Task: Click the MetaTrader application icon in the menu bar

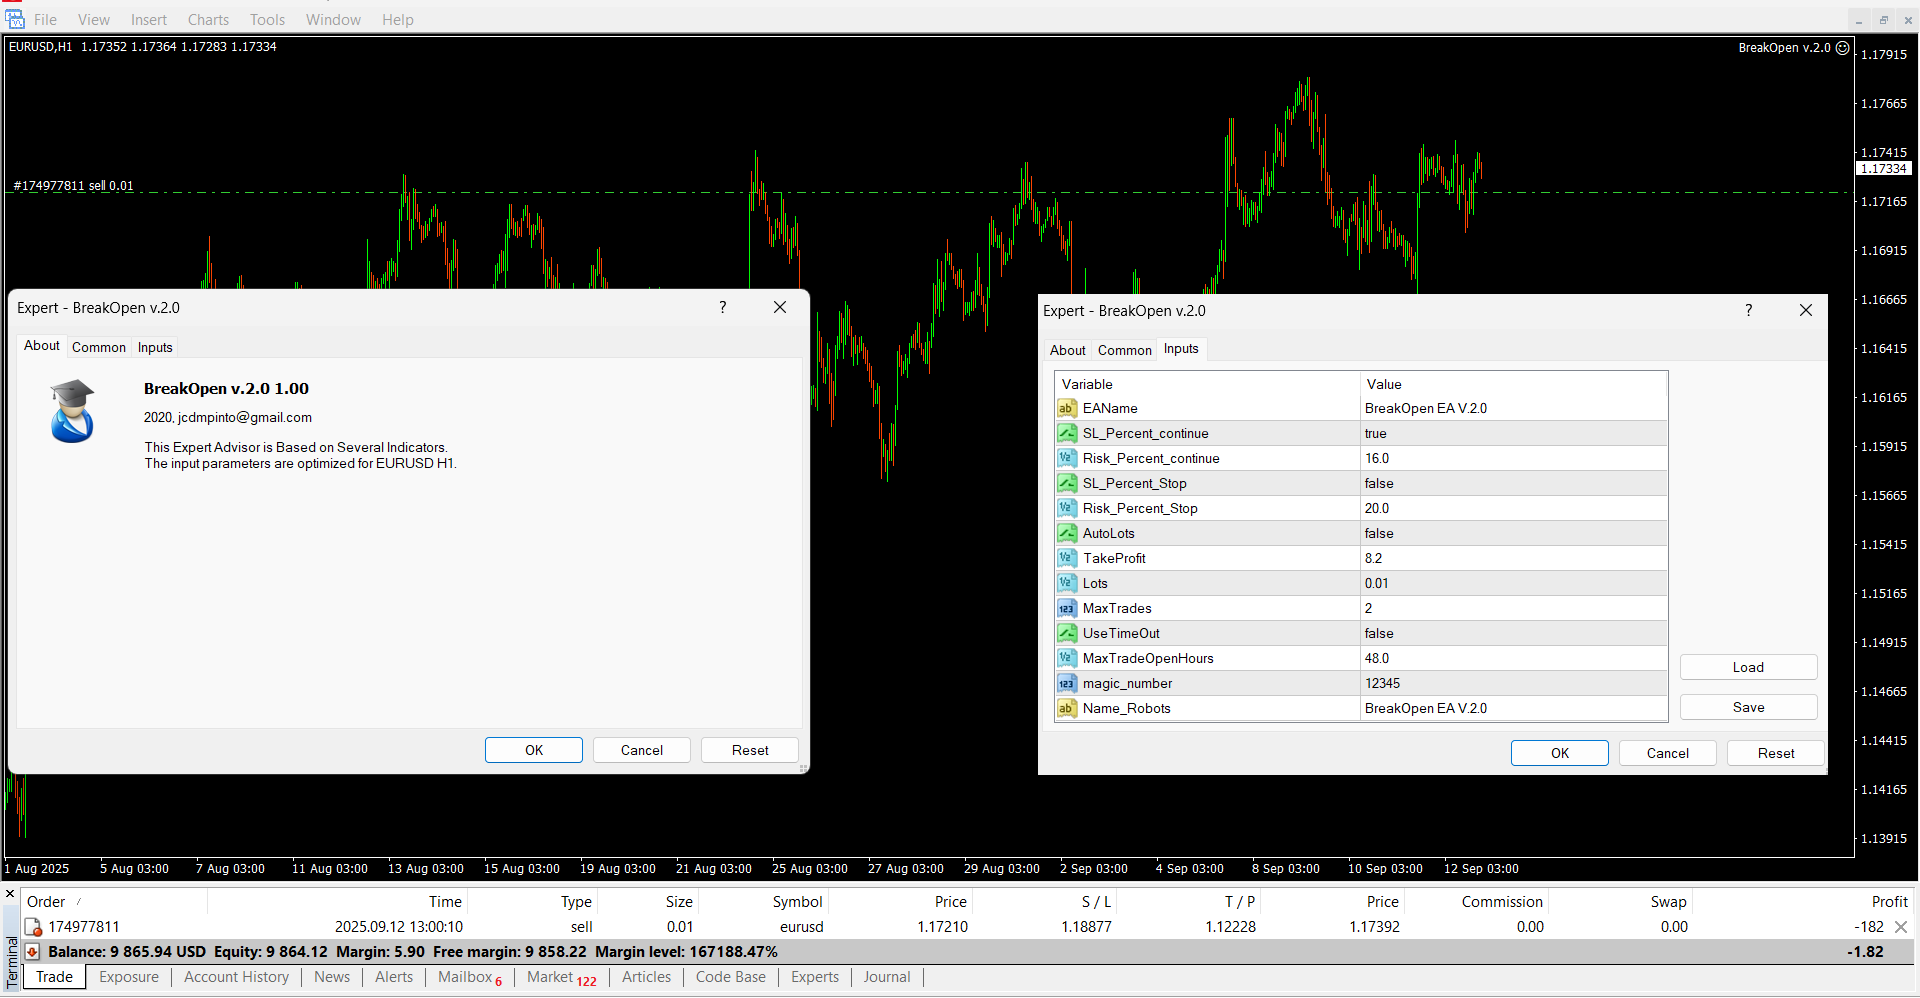Action: 15,19
